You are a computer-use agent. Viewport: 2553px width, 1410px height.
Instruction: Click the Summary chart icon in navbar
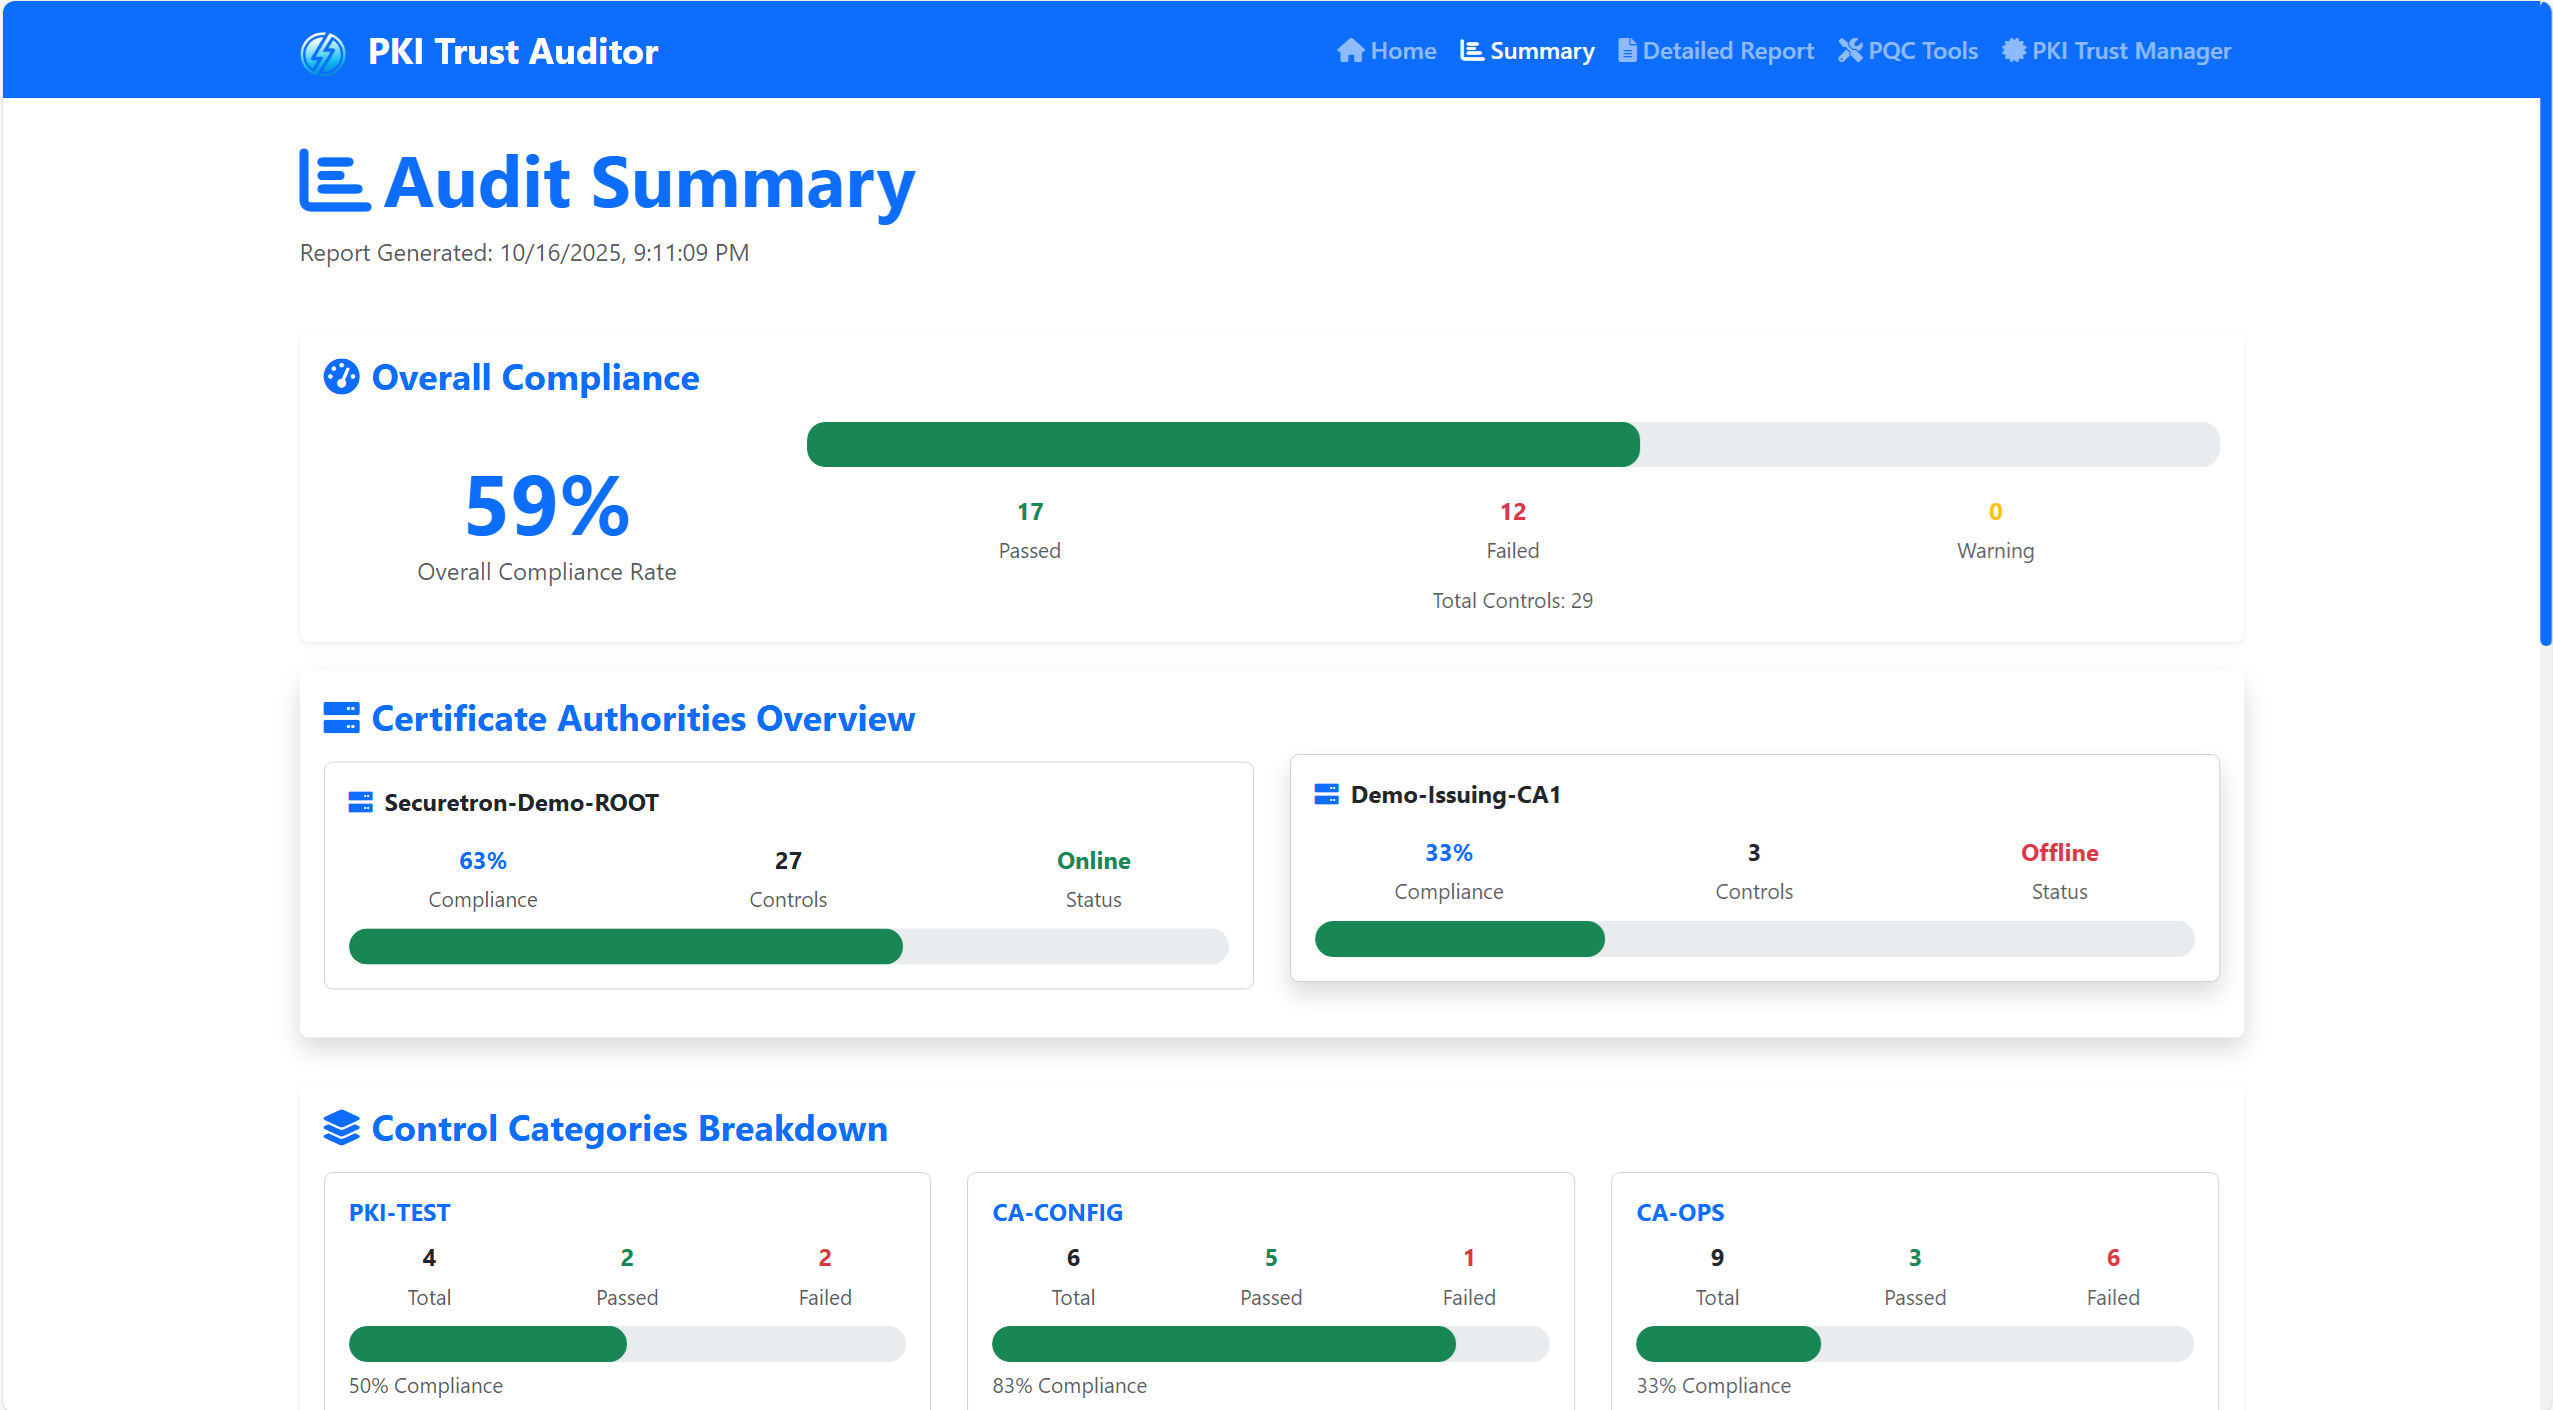pos(1471,51)
